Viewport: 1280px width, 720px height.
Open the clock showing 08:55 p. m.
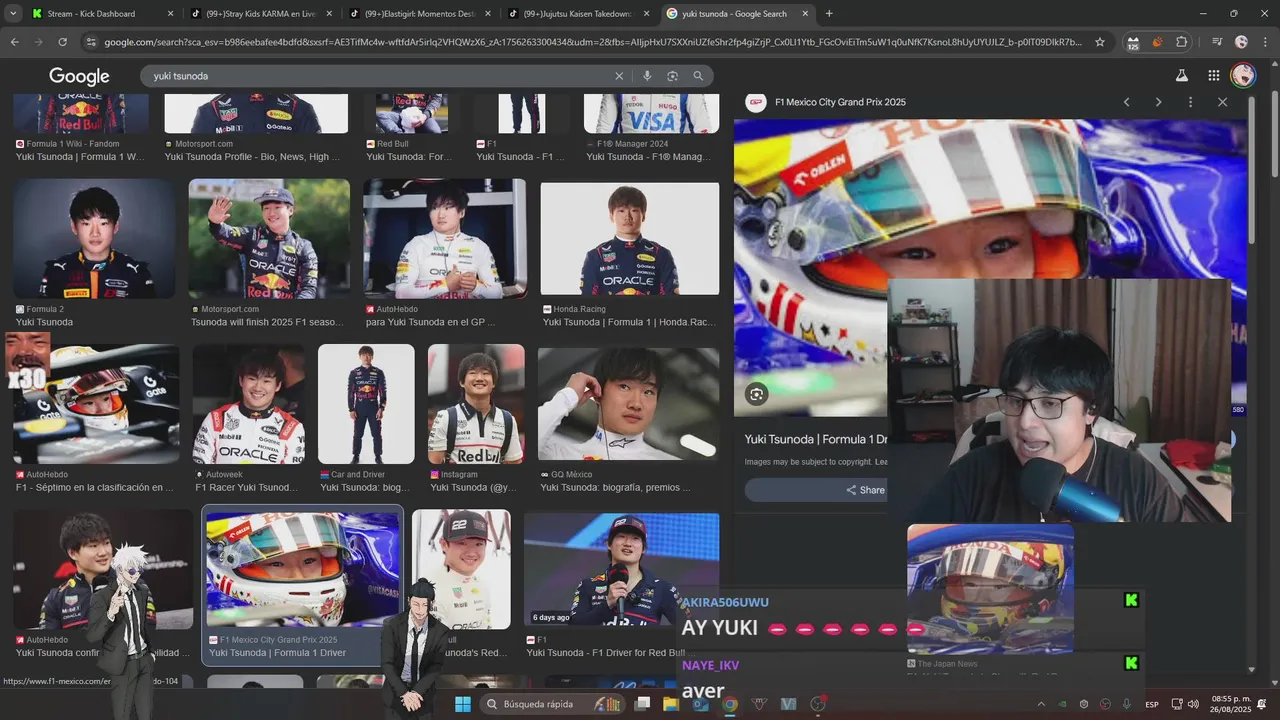(1231, 704)
